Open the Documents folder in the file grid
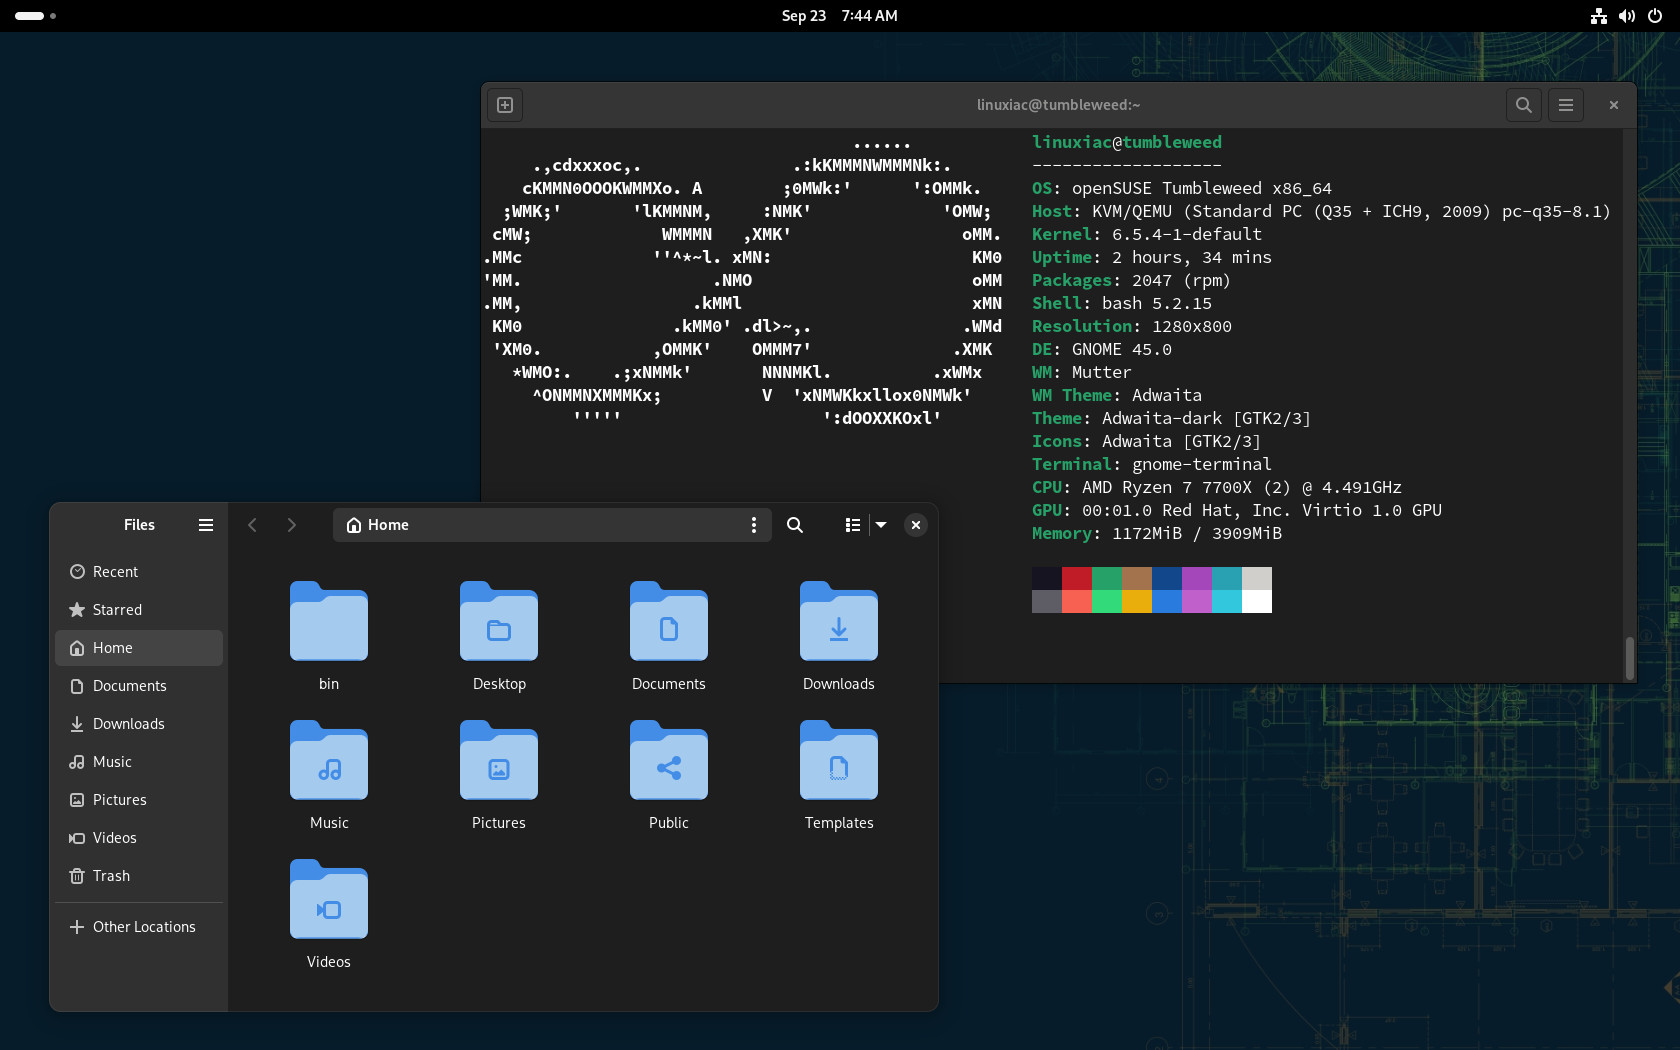1680x1050 pixels. (669, 621)
